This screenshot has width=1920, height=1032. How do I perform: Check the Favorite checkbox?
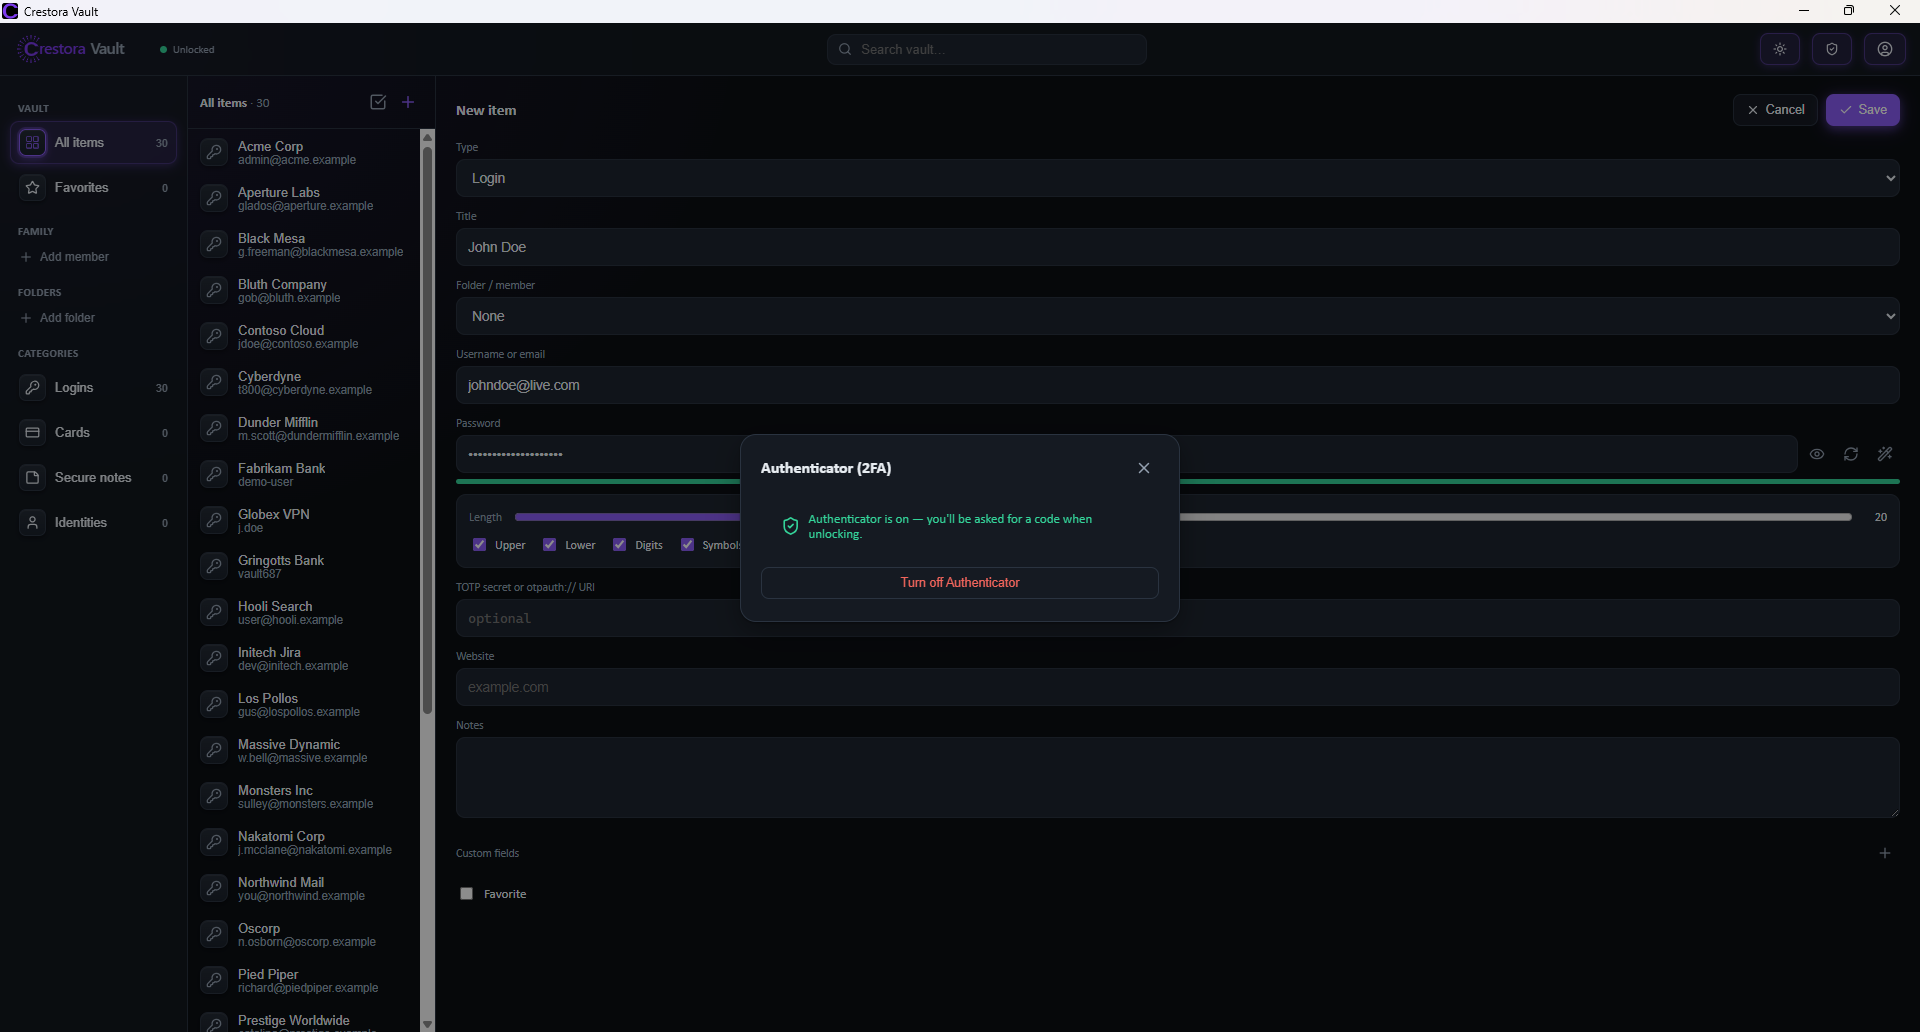[x=466, y=894]
